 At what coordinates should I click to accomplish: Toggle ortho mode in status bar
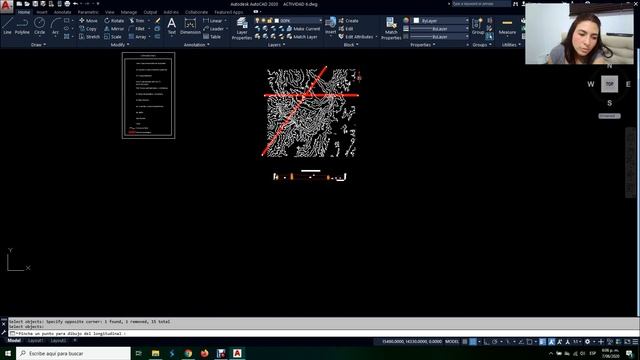pyautogui.click(x=487, y=342)
